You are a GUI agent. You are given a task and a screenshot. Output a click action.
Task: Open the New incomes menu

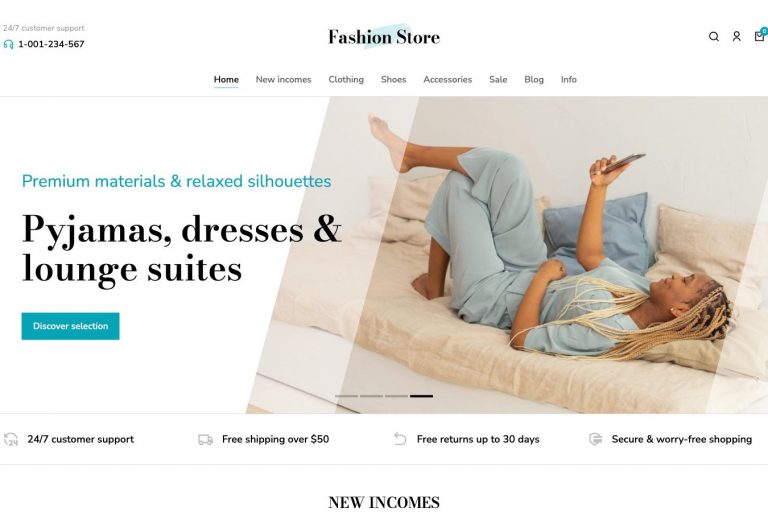point(283,79)
